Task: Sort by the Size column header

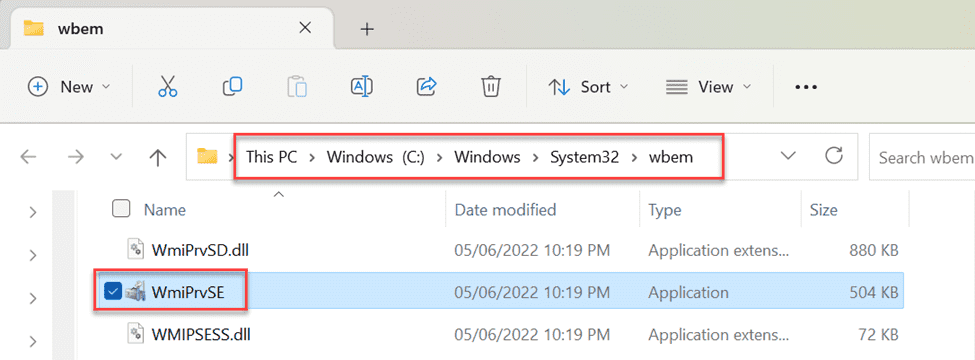Action: (823, 210)
